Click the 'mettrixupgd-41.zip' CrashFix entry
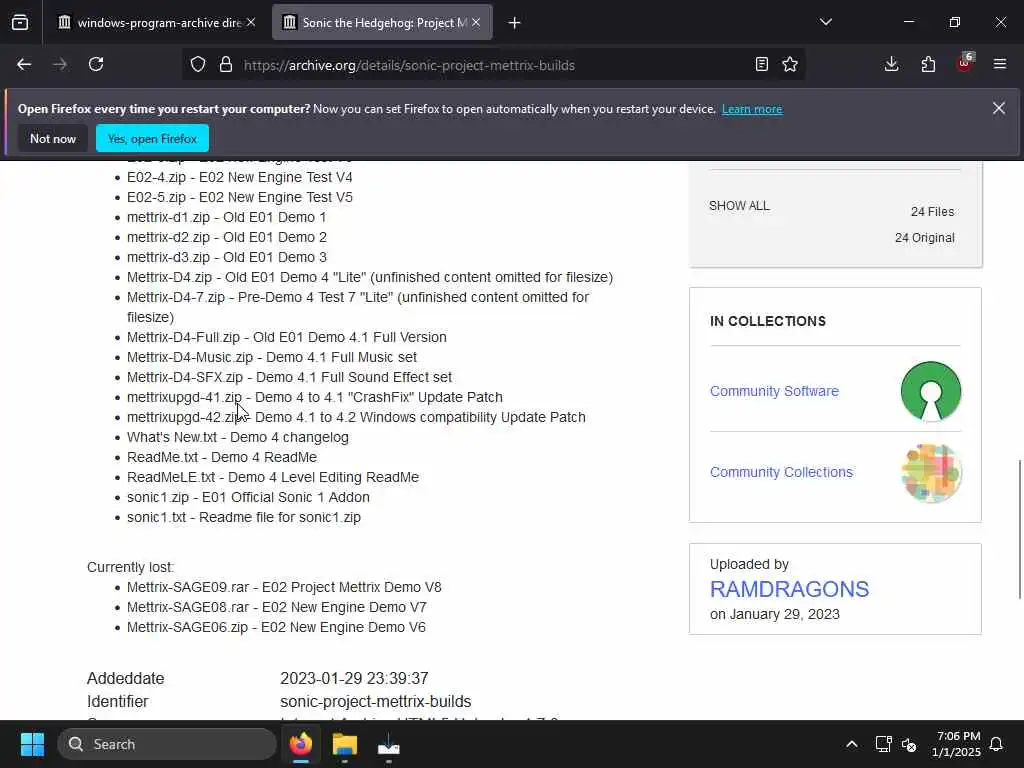Screen dimensions: 1024x768 (x=315, y=397)
